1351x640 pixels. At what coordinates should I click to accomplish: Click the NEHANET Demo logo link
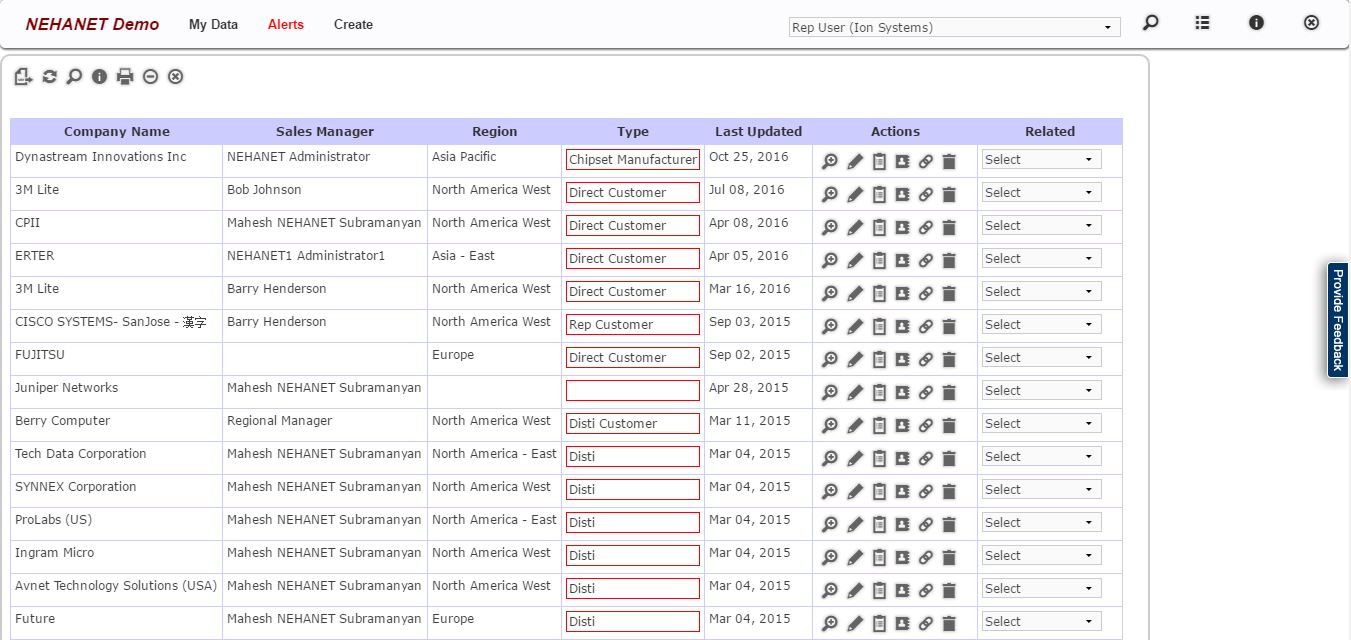pos(92,25)
